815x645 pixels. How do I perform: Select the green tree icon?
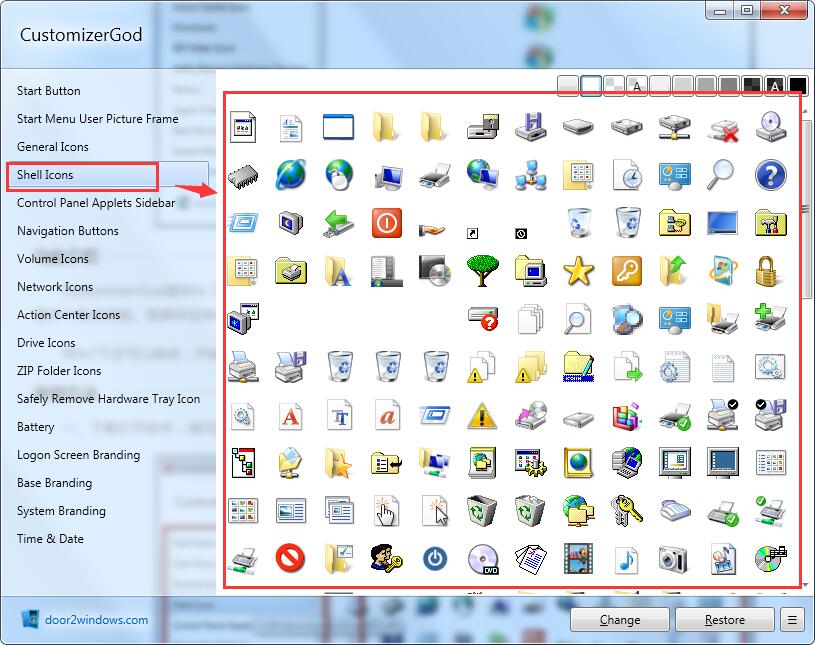(482, 270)
